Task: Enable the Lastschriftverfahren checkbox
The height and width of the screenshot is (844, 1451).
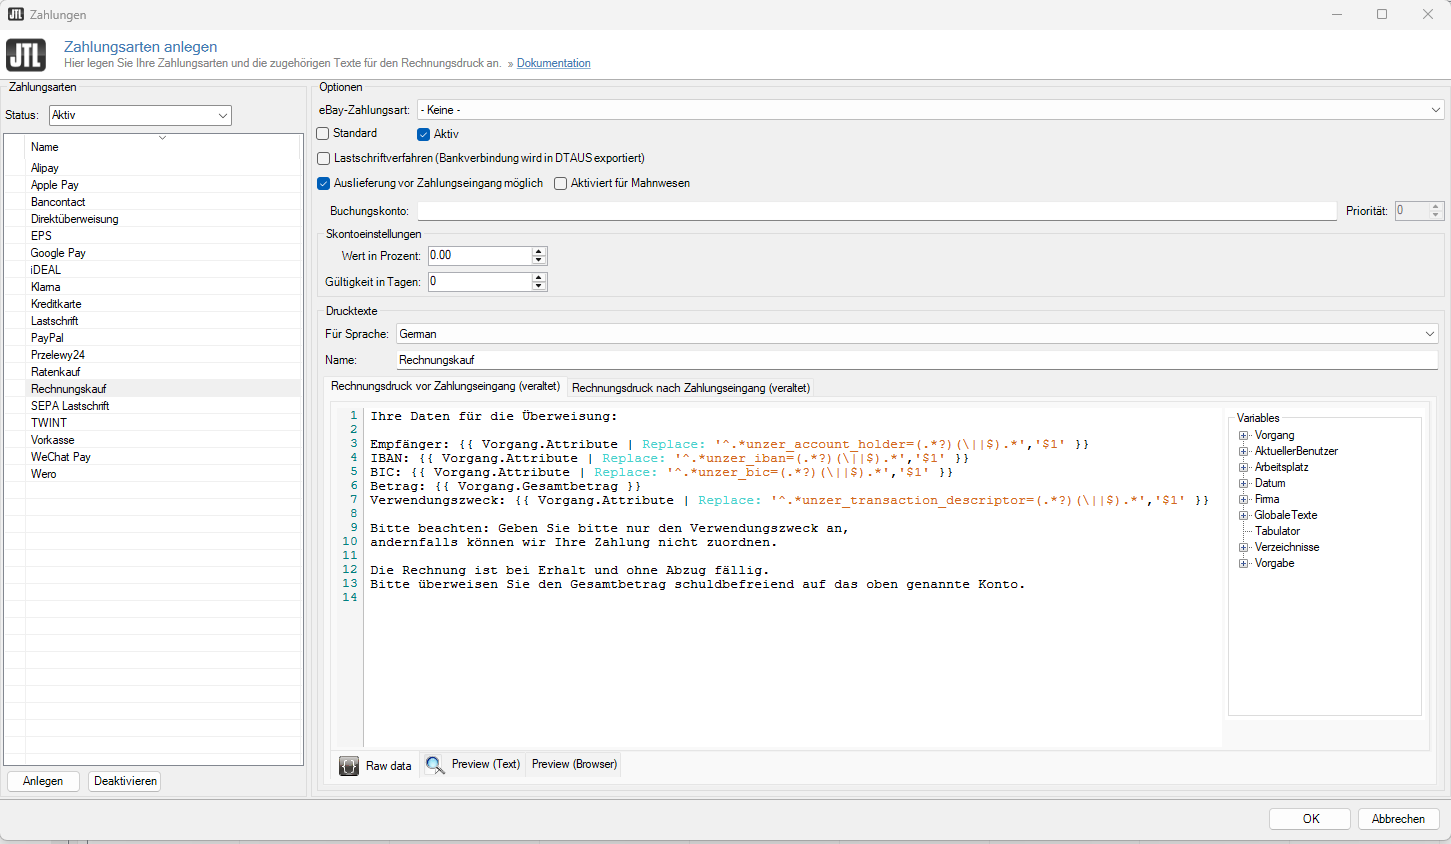Action: (323, 158)
